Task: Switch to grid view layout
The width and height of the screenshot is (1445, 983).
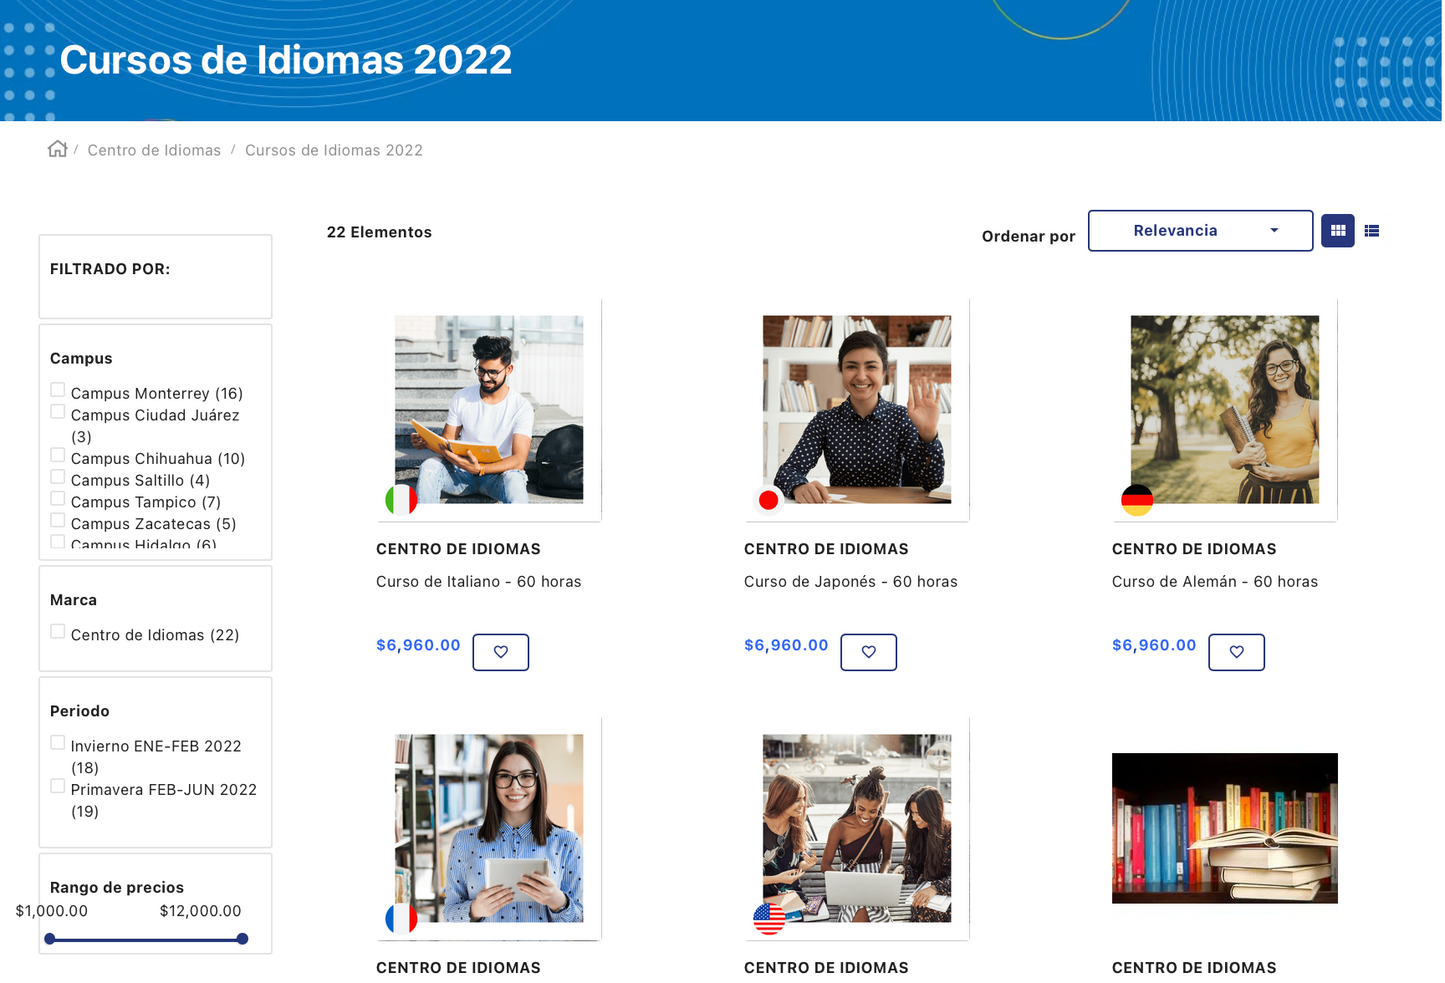Action: [1337, 230]
